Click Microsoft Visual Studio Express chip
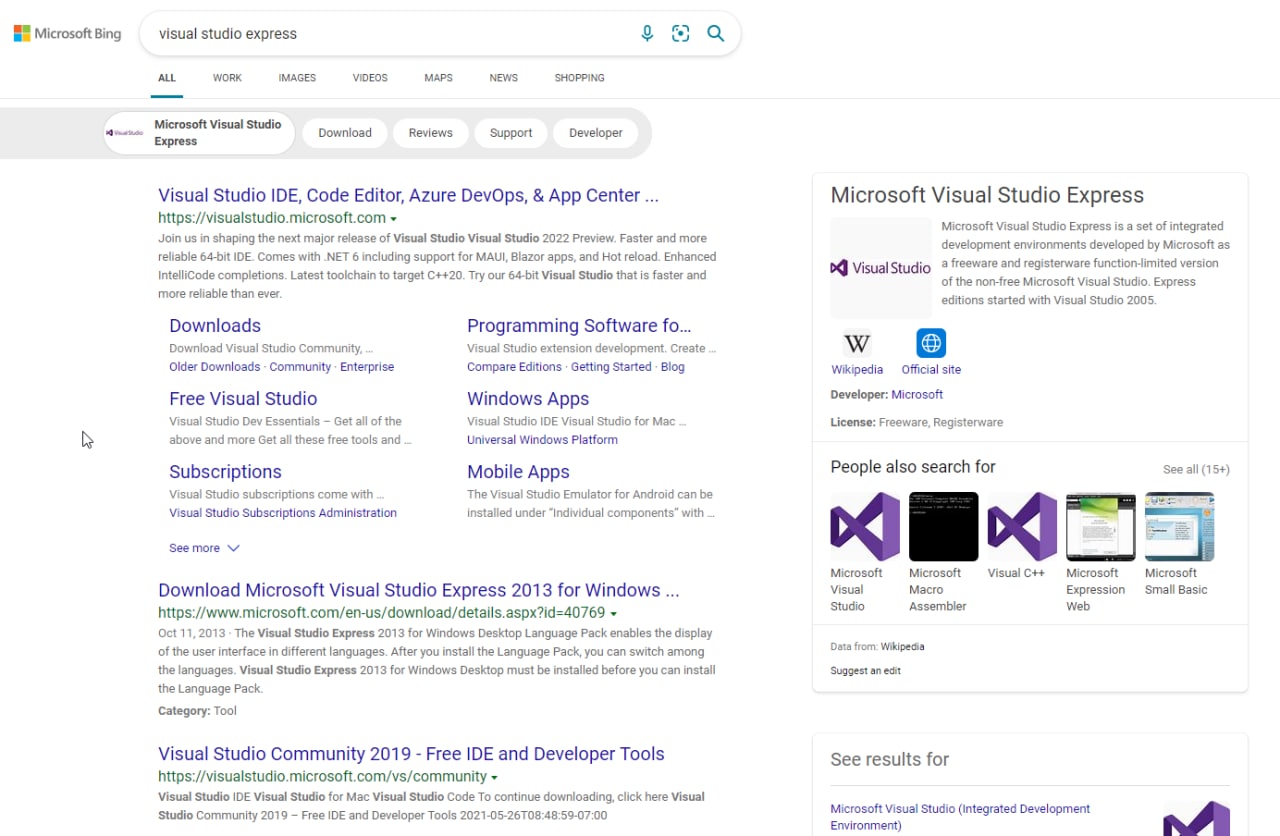Screen dimensions: 1280x836 tap(200, 133)
